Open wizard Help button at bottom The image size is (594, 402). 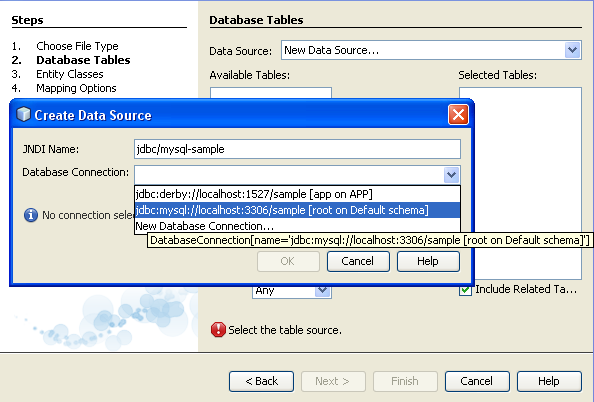(549, 381)
